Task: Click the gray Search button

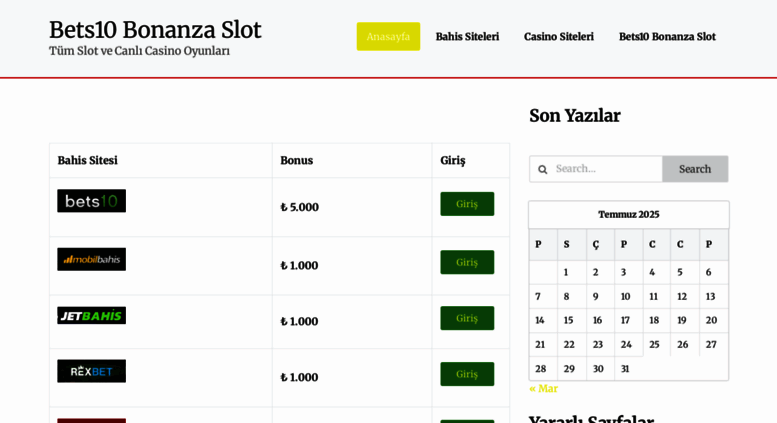Action: click(695, 169)
